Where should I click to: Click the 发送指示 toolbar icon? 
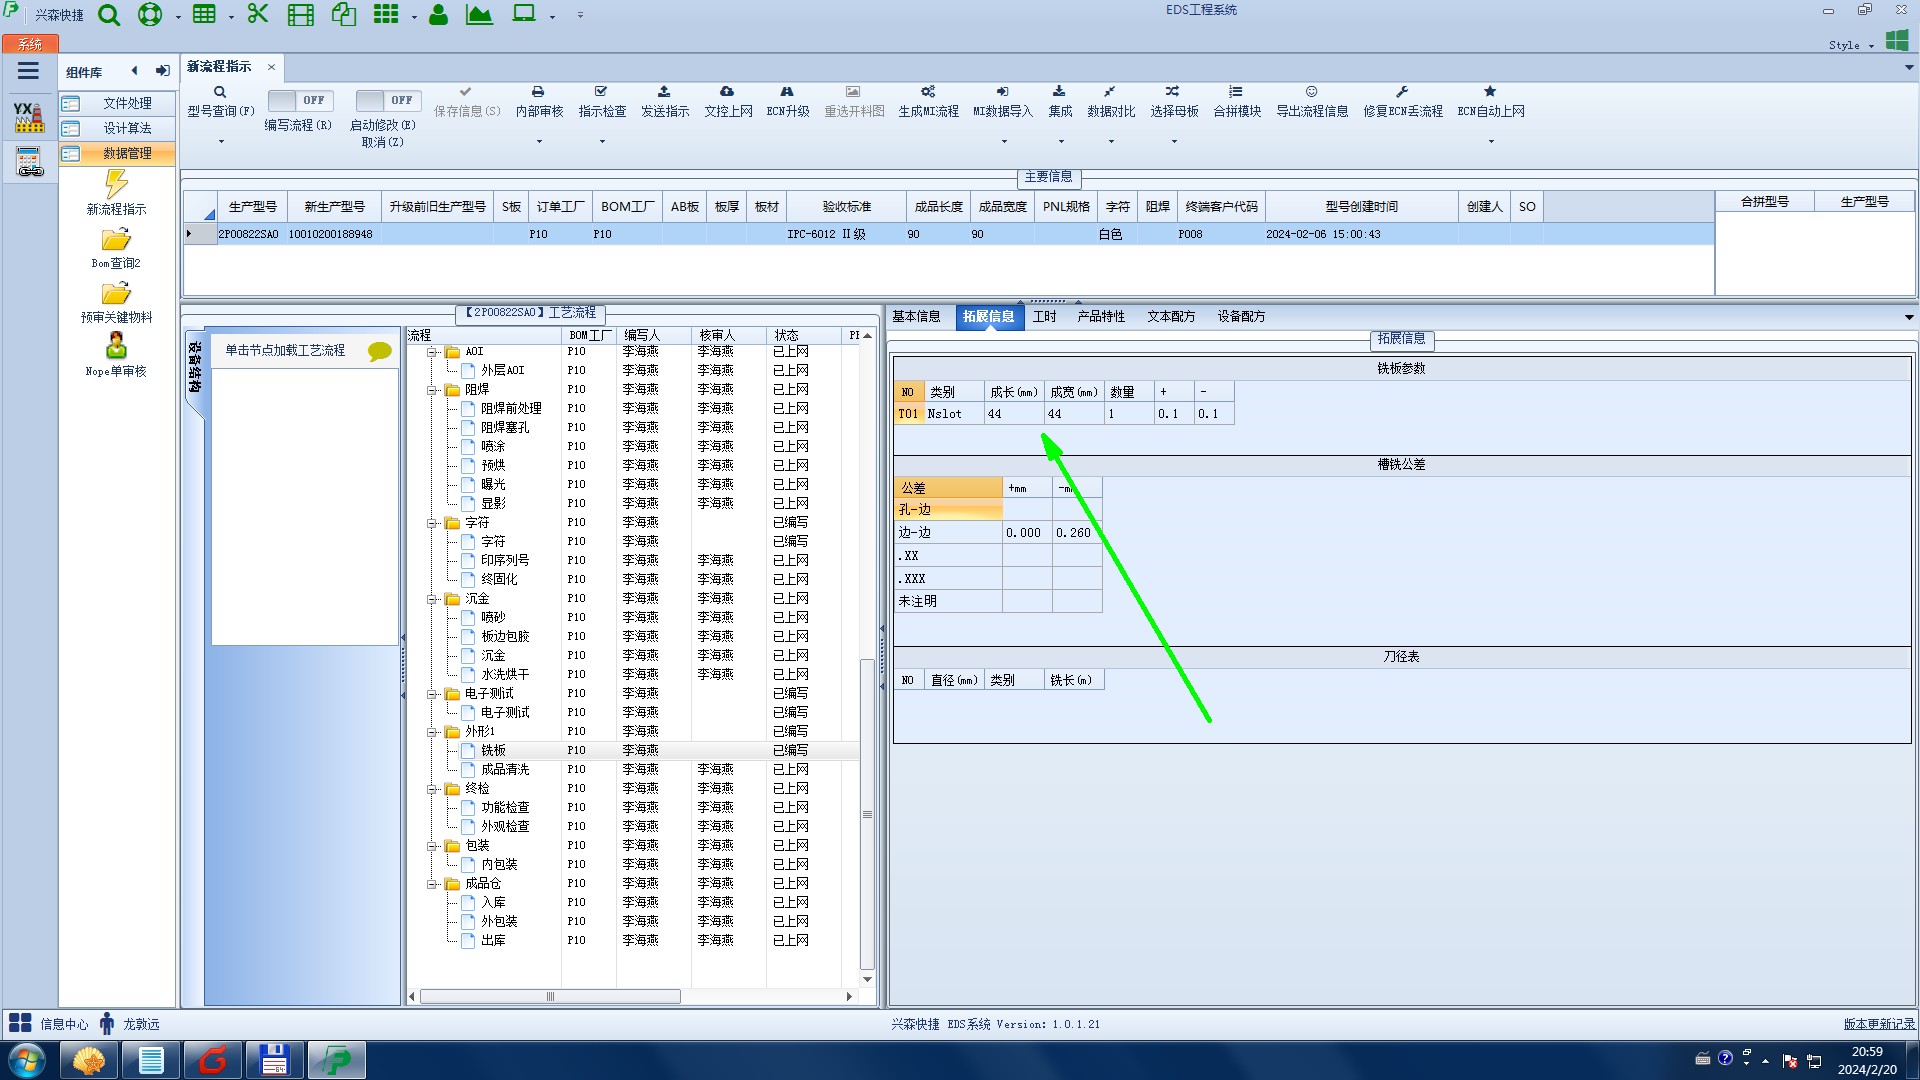pos(664,92)
